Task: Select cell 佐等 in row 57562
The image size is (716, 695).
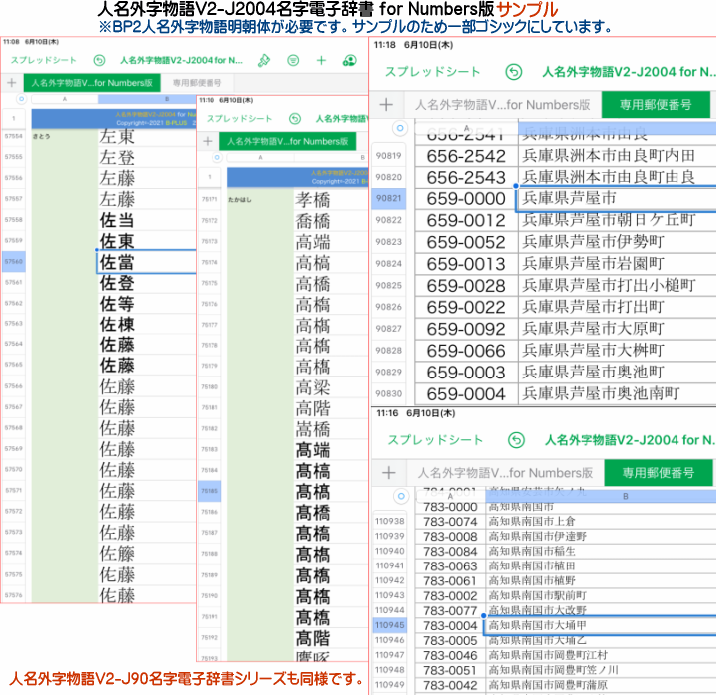Action: pos(147,304)
